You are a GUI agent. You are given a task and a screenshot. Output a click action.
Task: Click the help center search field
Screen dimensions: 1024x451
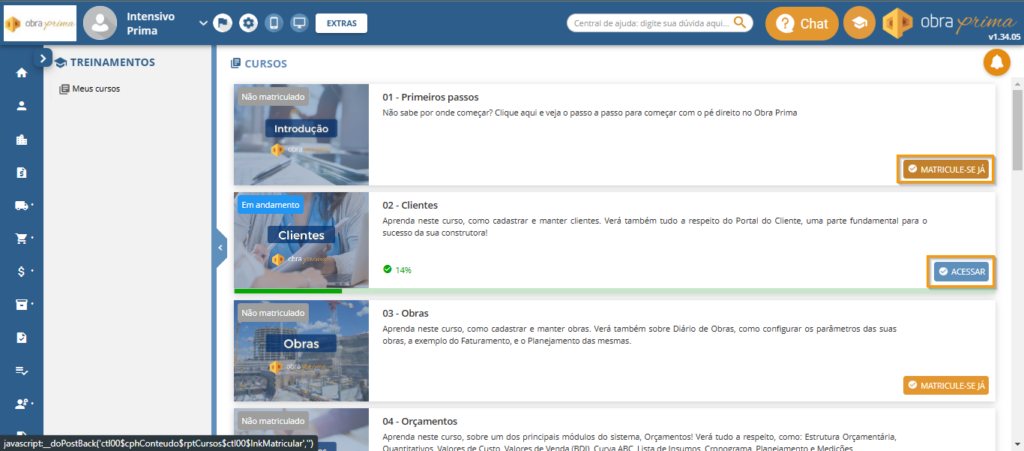[660, 23]
